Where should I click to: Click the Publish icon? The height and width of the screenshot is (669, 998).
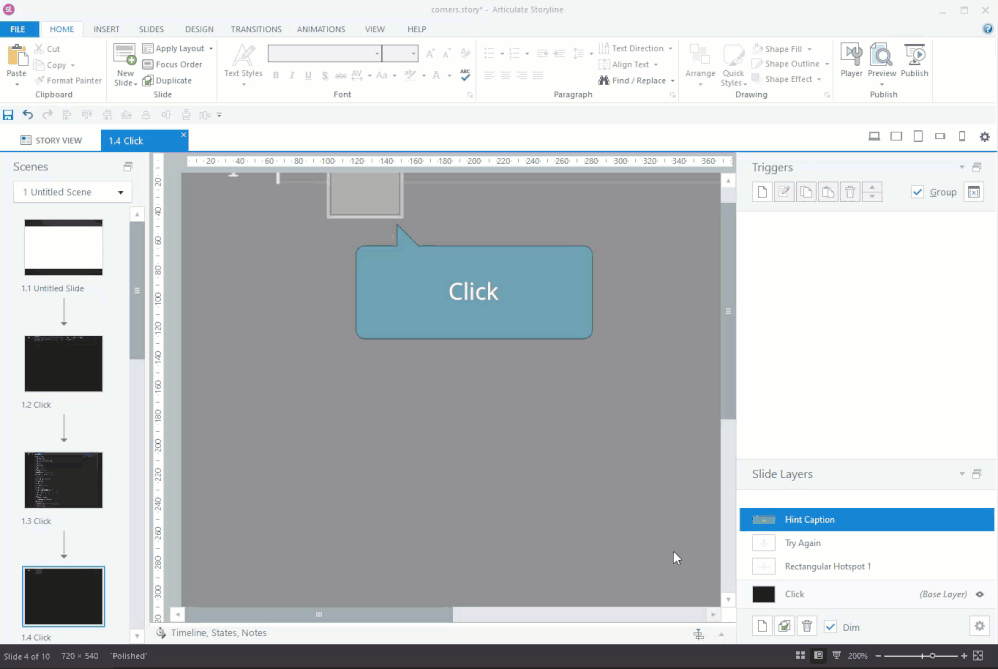(x=914, y=60)
